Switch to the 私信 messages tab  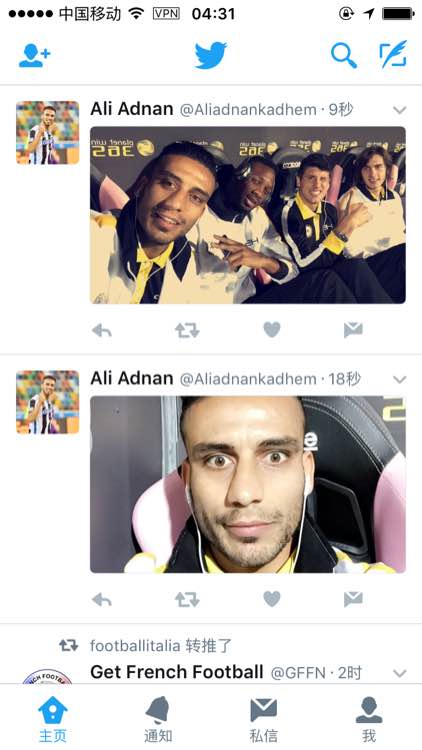pos(263,719)
